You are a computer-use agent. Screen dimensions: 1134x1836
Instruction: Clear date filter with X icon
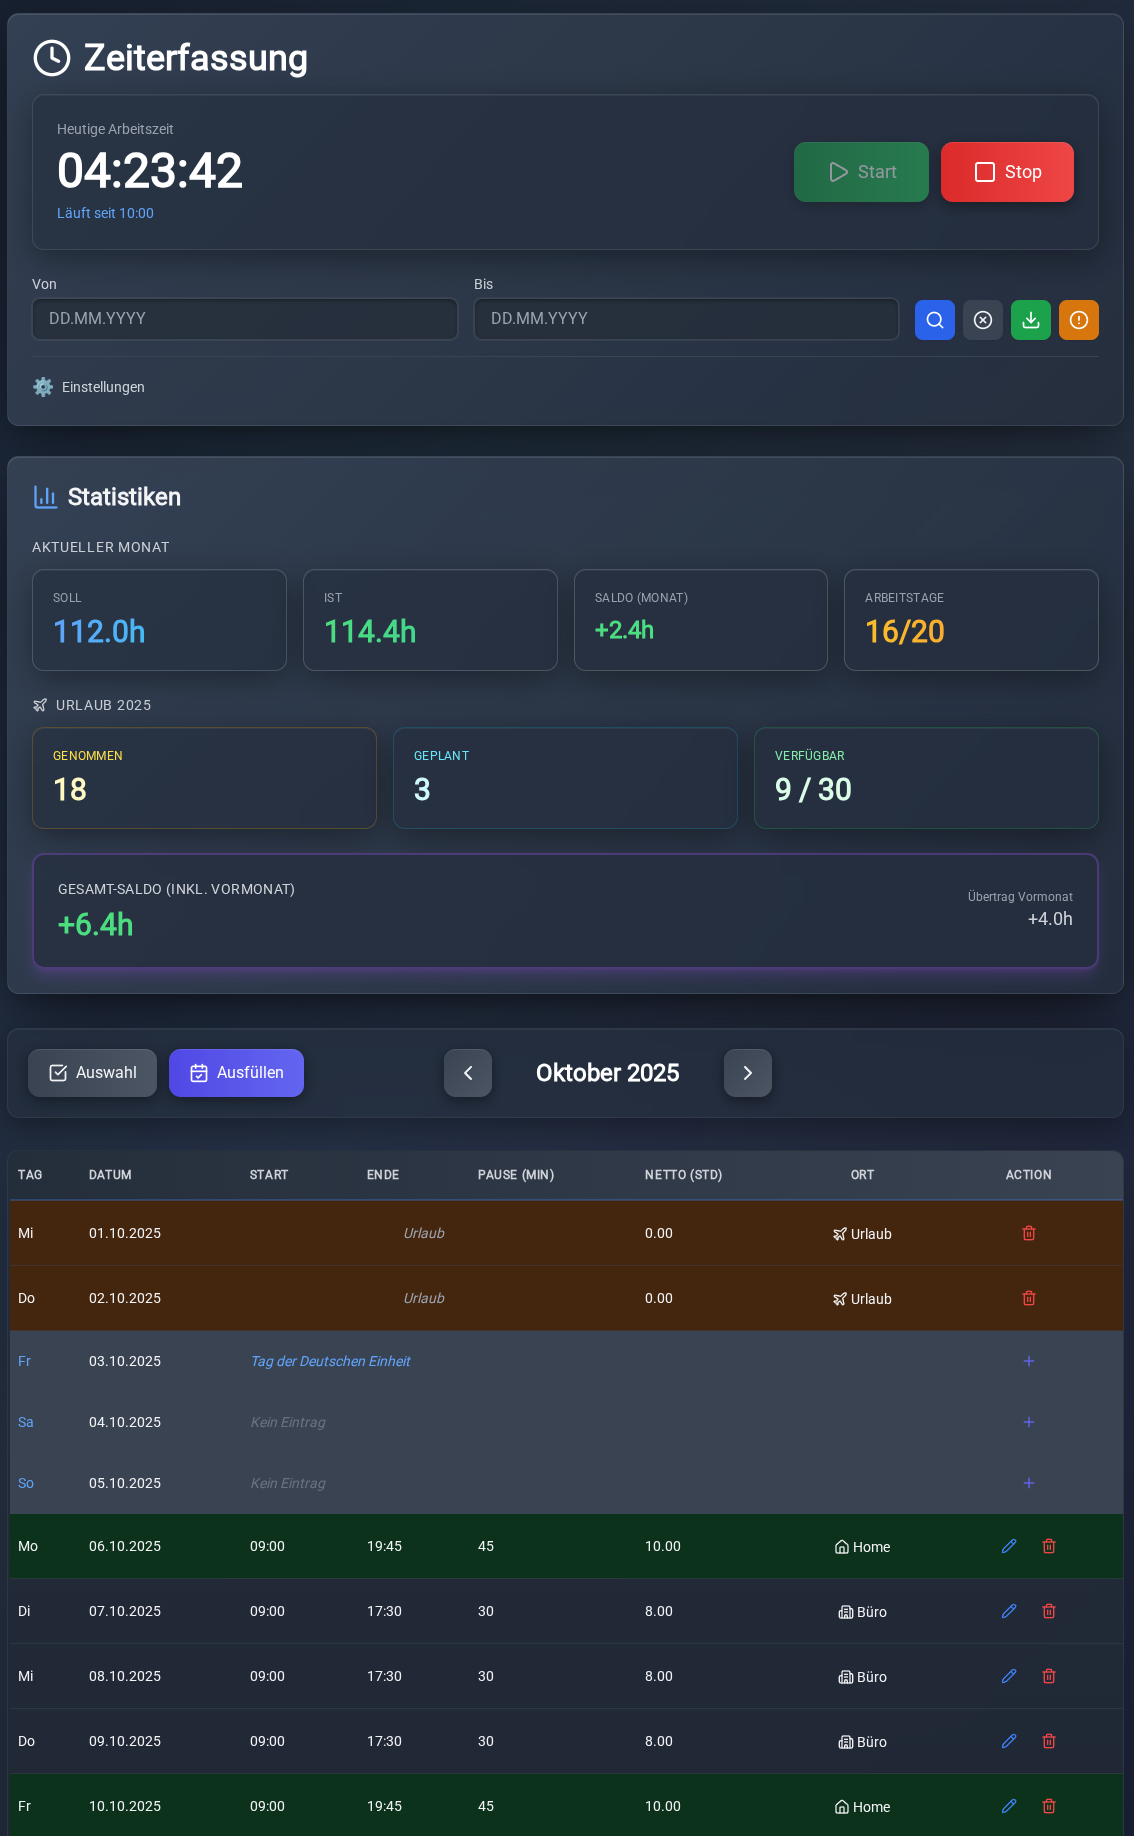(982, 320)
